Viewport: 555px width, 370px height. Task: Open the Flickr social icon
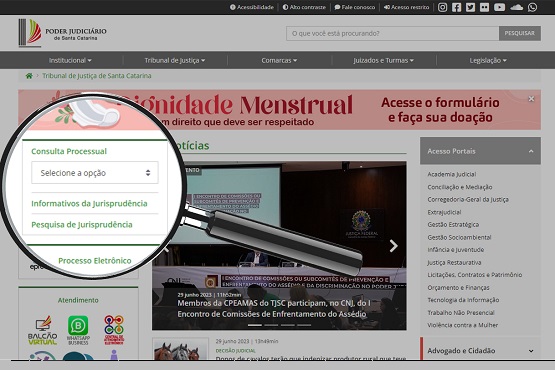click(x=484, y=7)
